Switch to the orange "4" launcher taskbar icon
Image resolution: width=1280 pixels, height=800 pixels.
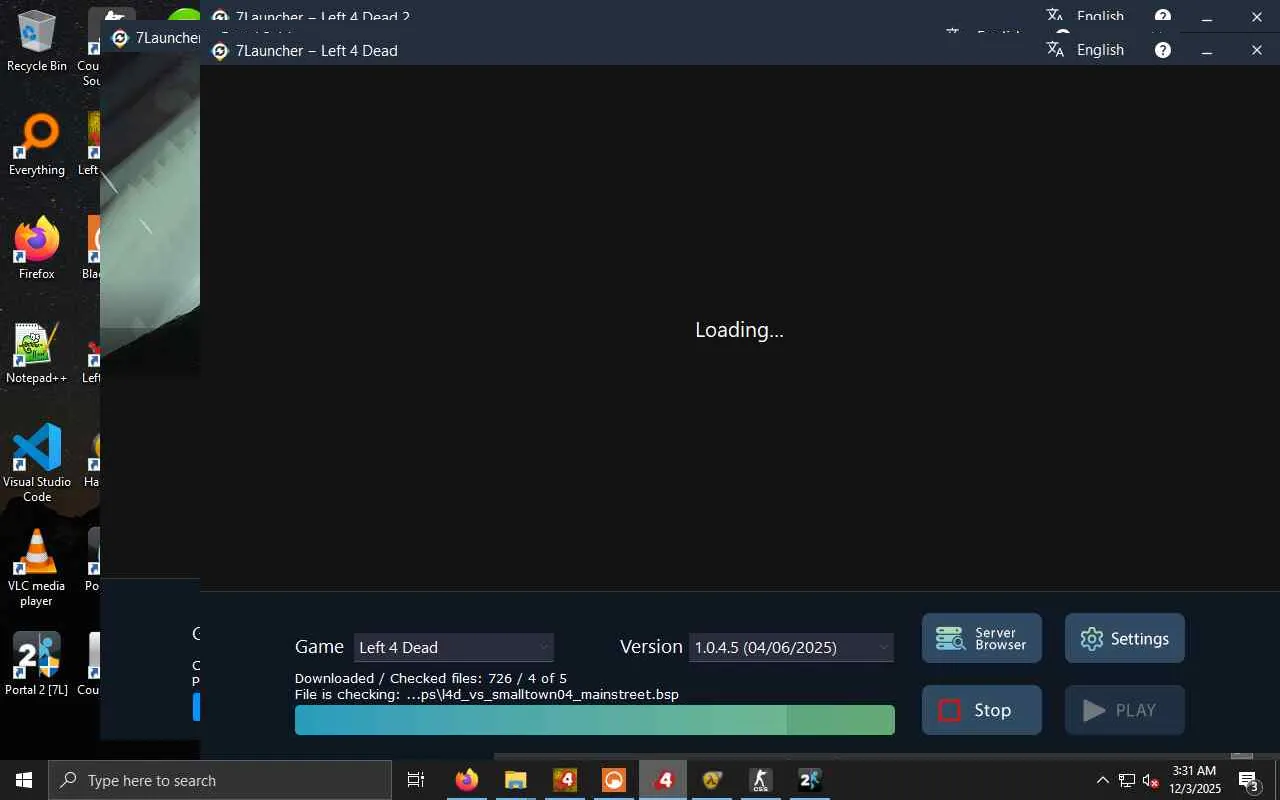(565, 780)
